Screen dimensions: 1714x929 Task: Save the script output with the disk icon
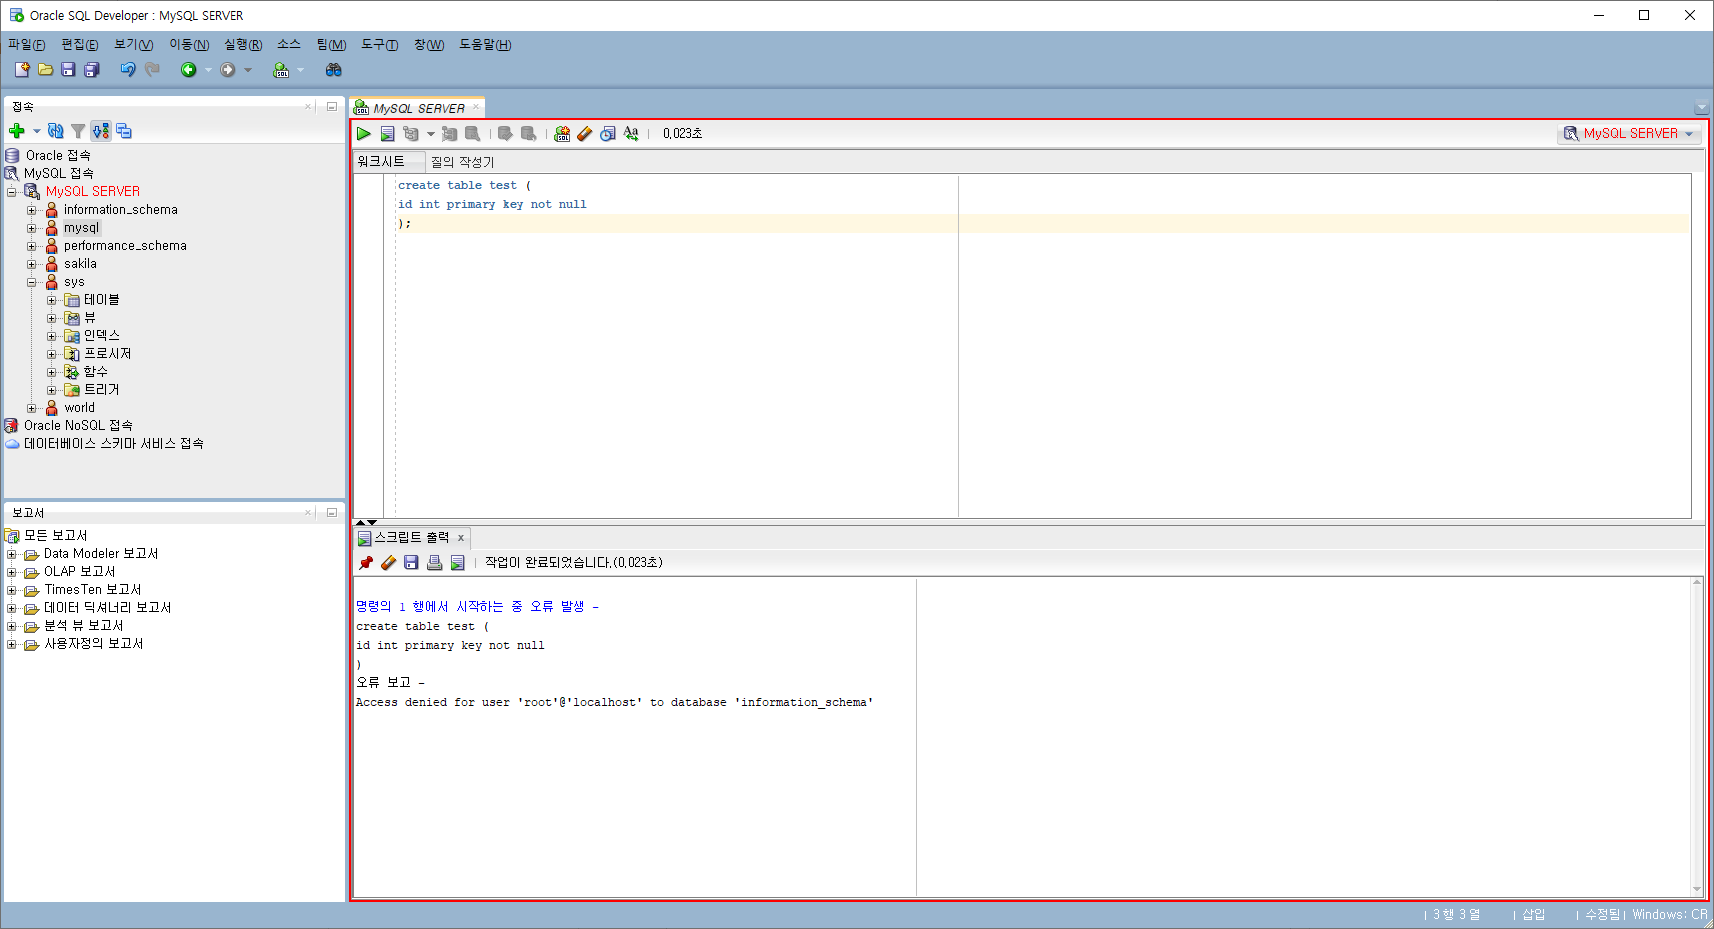coord(411,563)
